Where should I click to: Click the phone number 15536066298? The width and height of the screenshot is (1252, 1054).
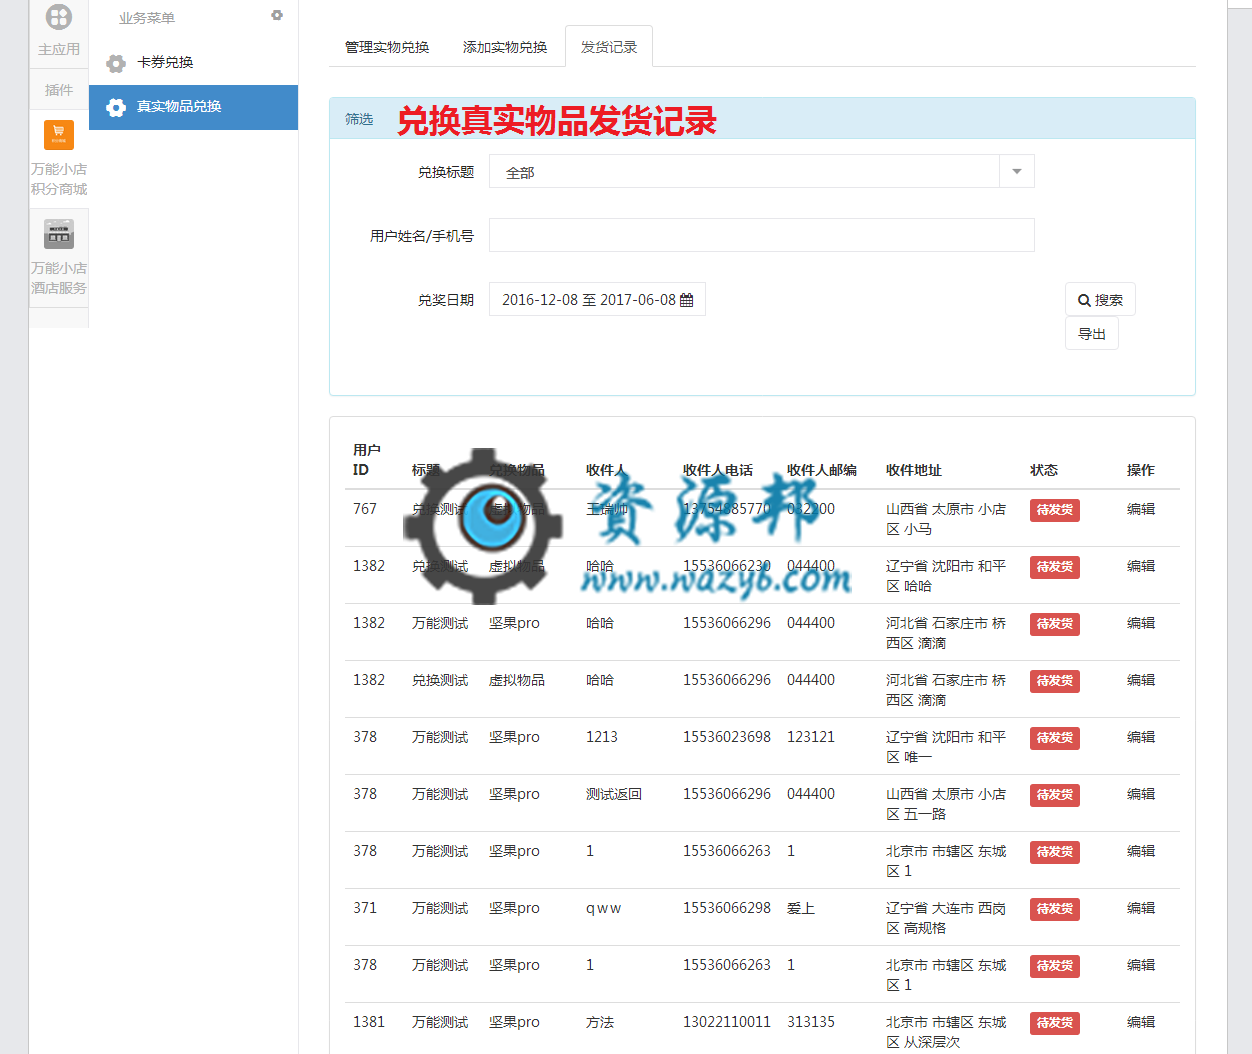[x=727, y=908]
